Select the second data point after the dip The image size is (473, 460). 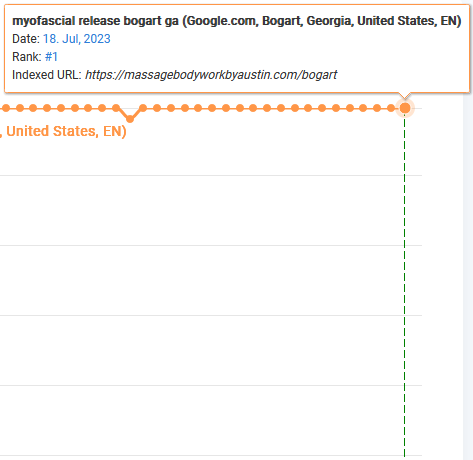(x=157, y=108)
